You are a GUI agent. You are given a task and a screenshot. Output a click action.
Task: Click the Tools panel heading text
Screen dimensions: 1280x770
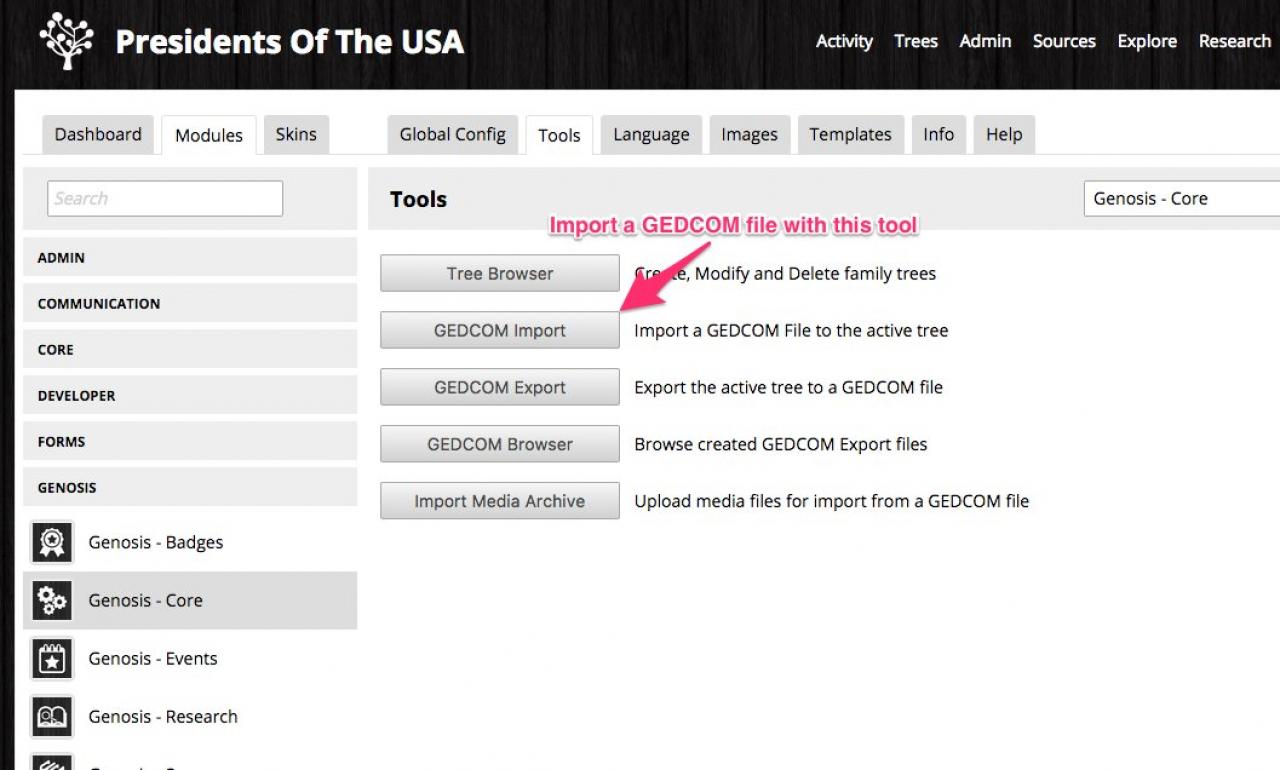418,199
